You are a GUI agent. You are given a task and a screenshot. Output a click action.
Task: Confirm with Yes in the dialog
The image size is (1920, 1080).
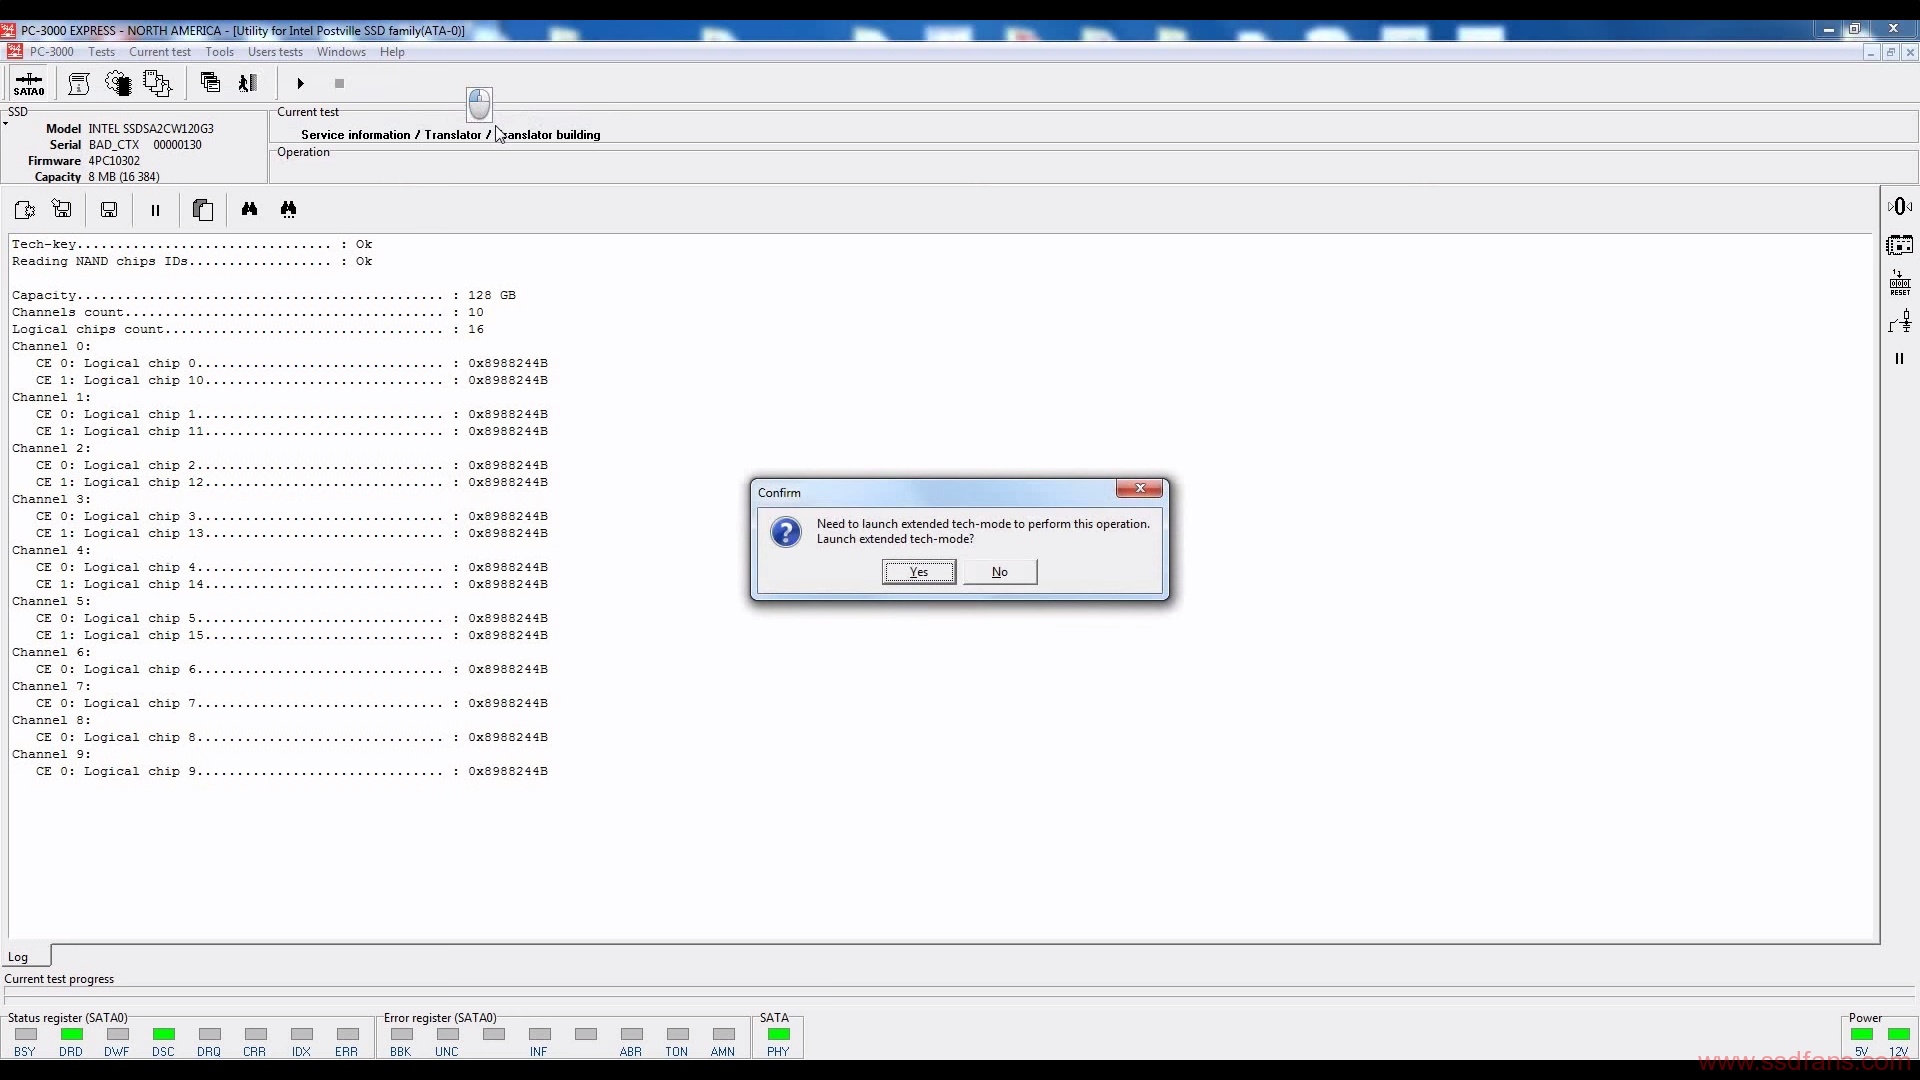(x=919, y=572)
